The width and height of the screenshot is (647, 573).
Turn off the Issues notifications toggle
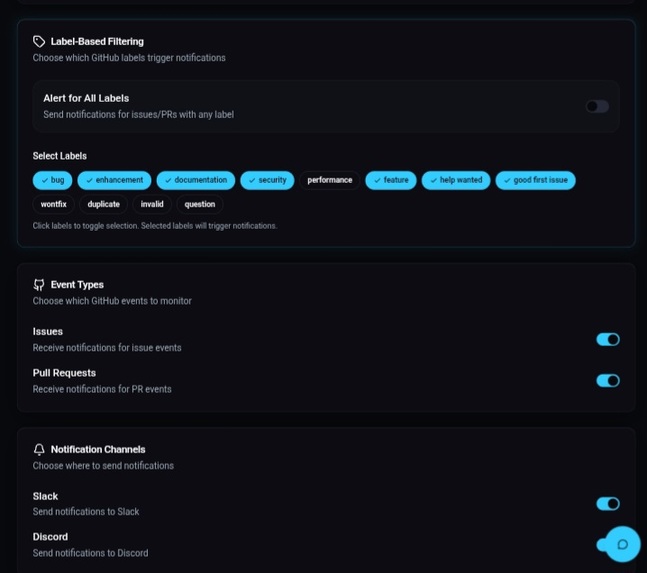(x=608, y=339)
